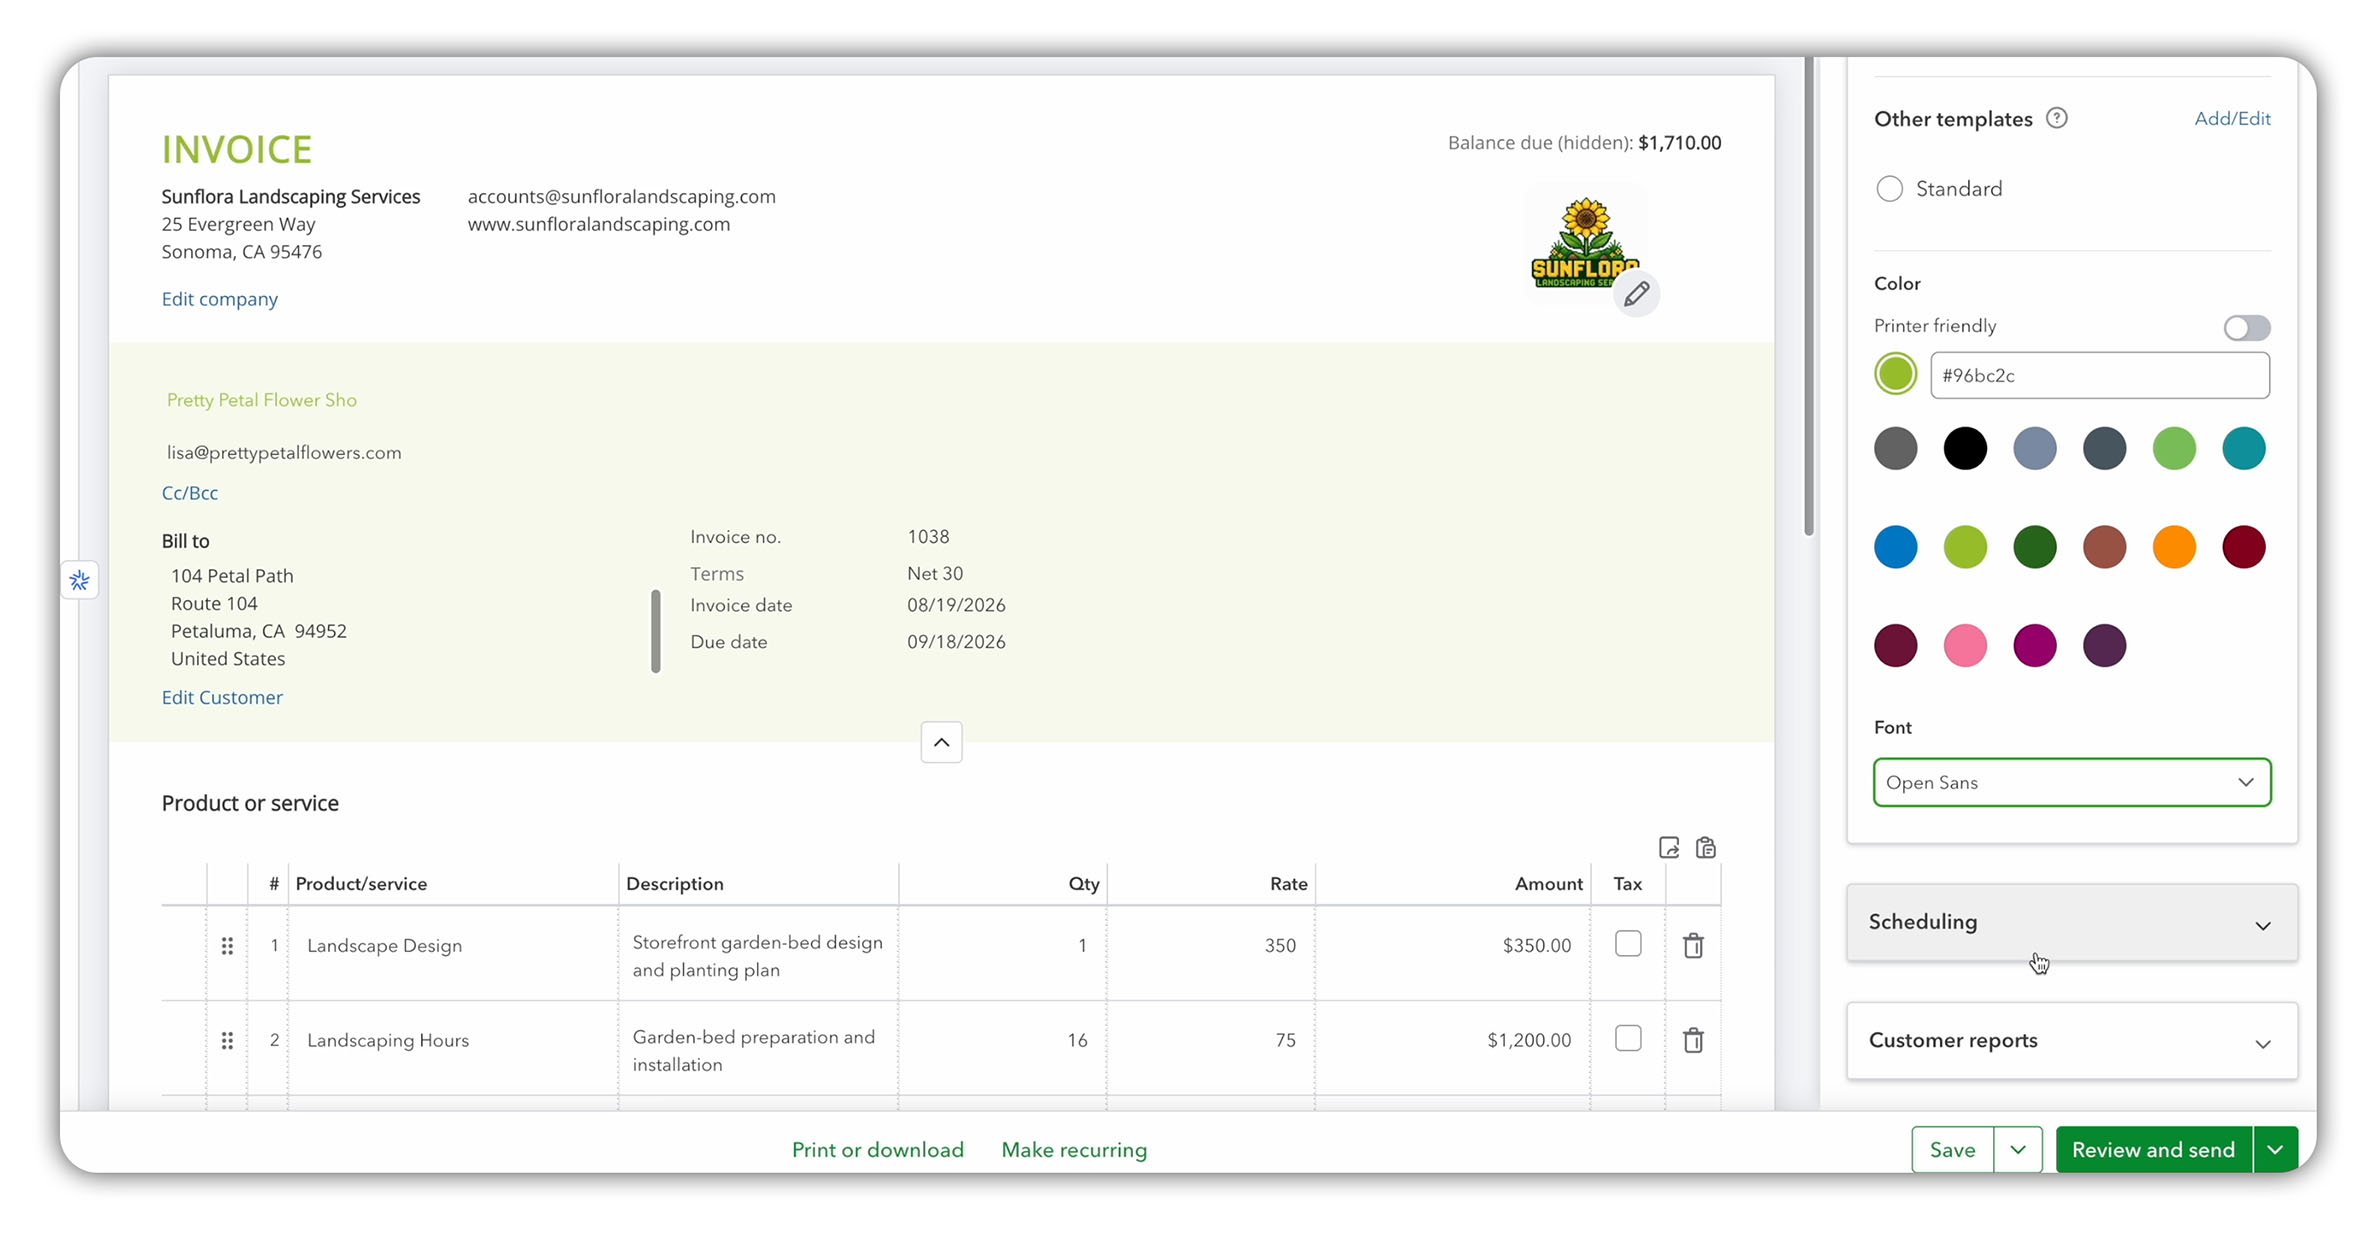The image size is (2379, 1238).
Task: Toggle the Printer friendly switch
Action: coord(2246,327)
